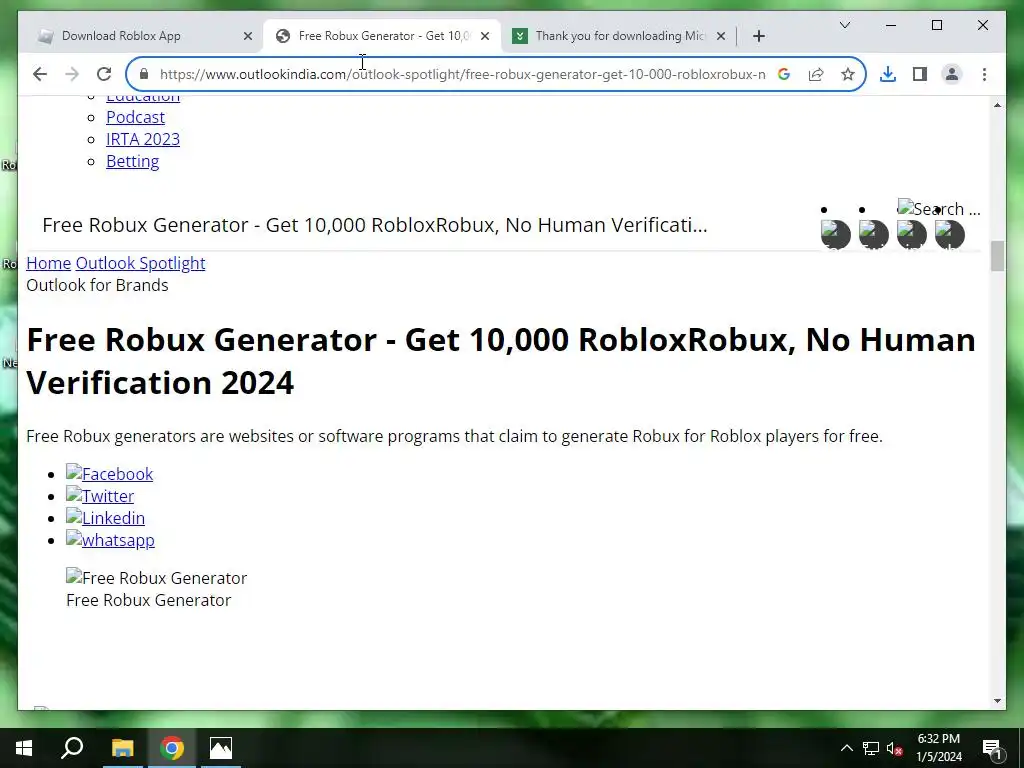Click the third round social icon in header
Viewport: 1024px width, 768px height.
pos(912,235)
